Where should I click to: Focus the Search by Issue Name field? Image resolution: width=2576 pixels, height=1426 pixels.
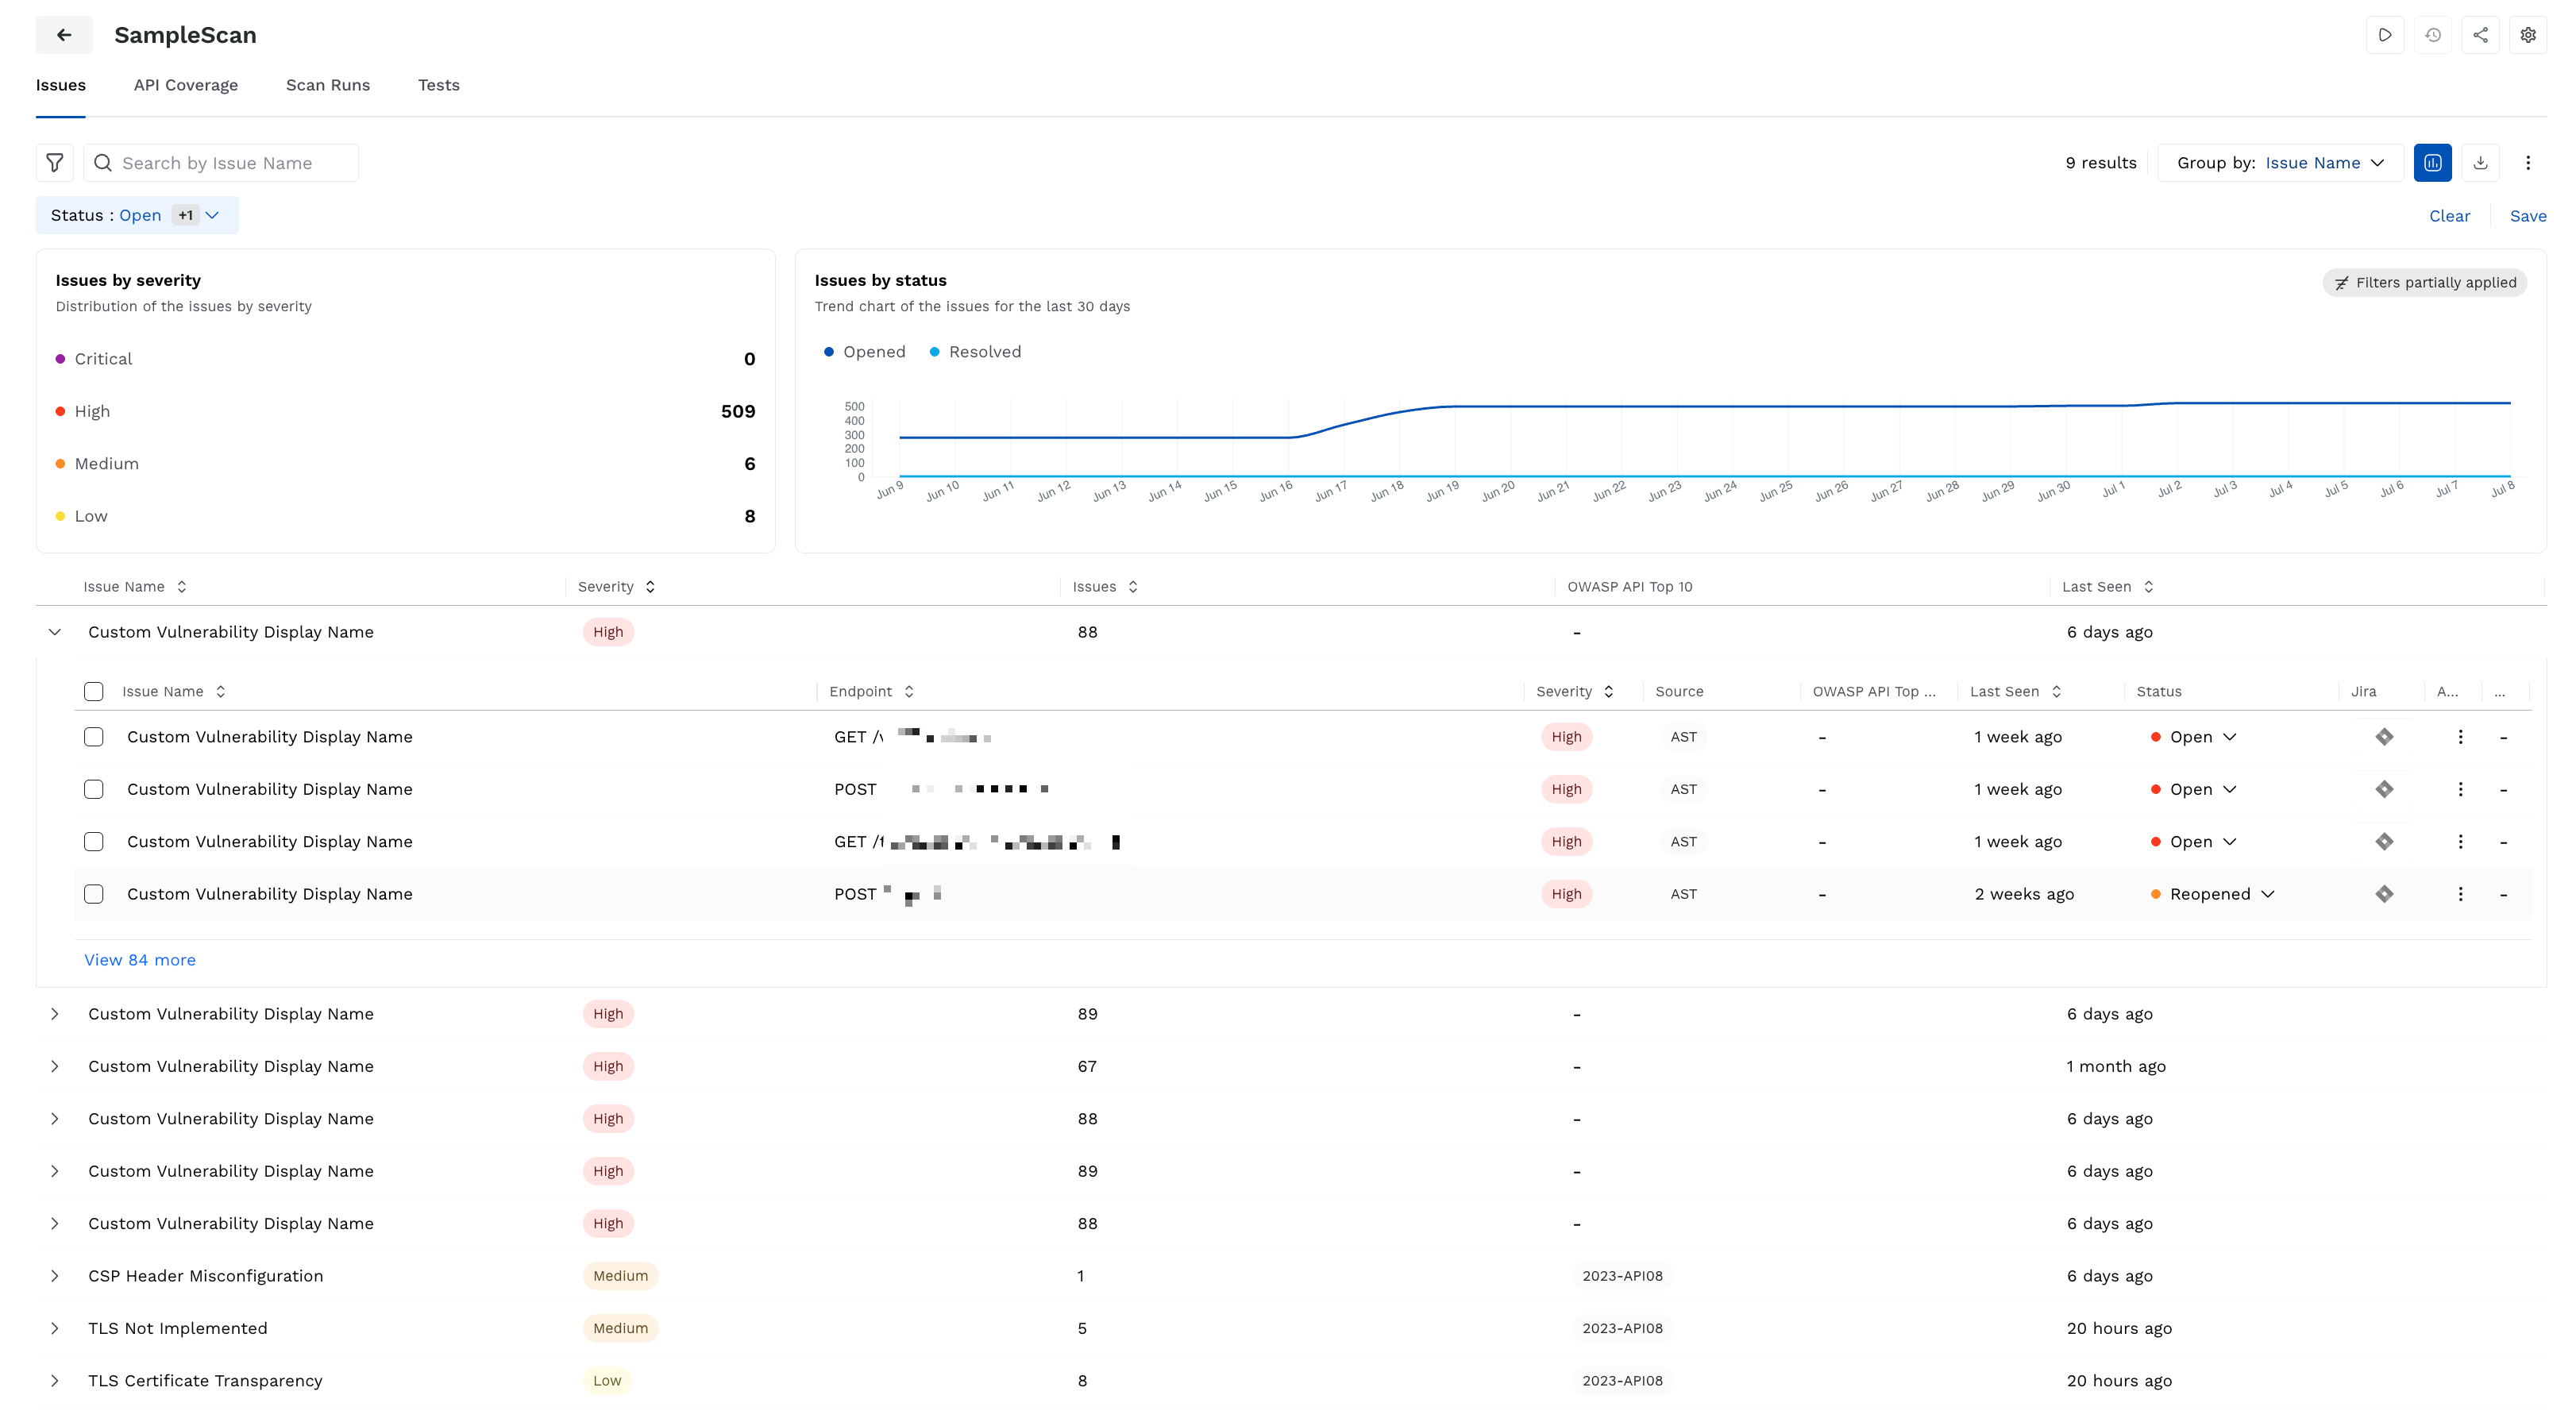click(221, 163)
